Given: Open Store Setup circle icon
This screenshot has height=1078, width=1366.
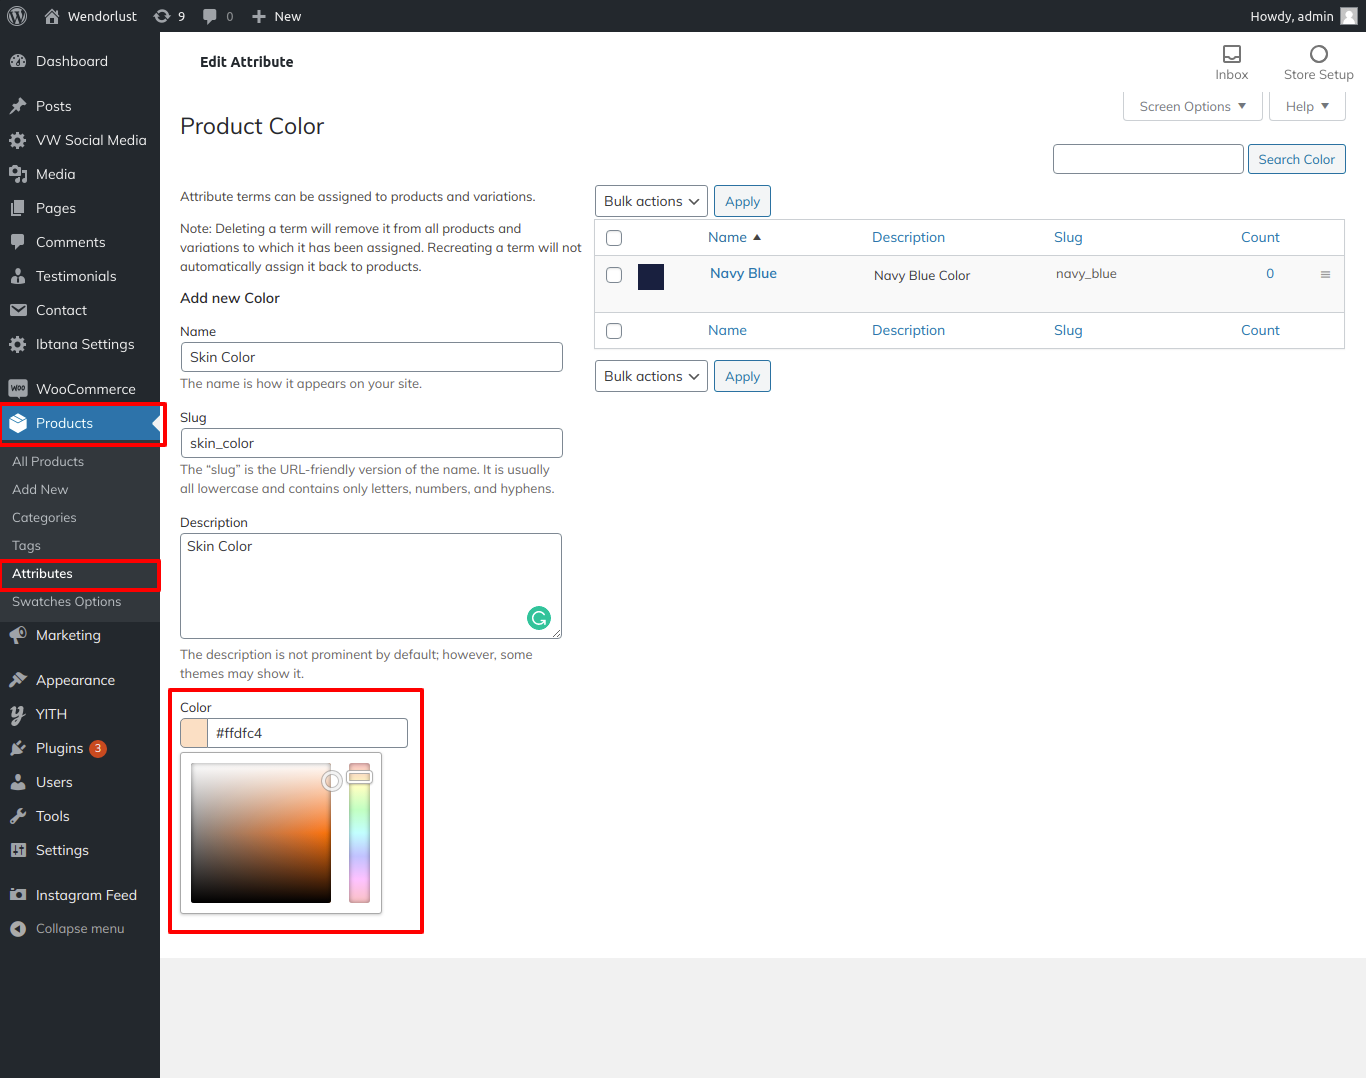Looking at the screenshot, I should pyautogui.click(x=1318, y=55).
